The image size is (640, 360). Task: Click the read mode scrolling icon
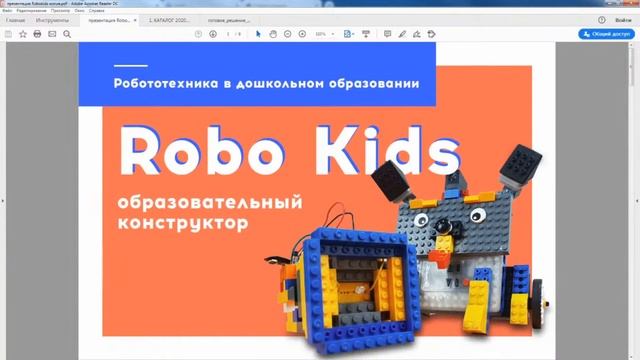tap(366, 34)
